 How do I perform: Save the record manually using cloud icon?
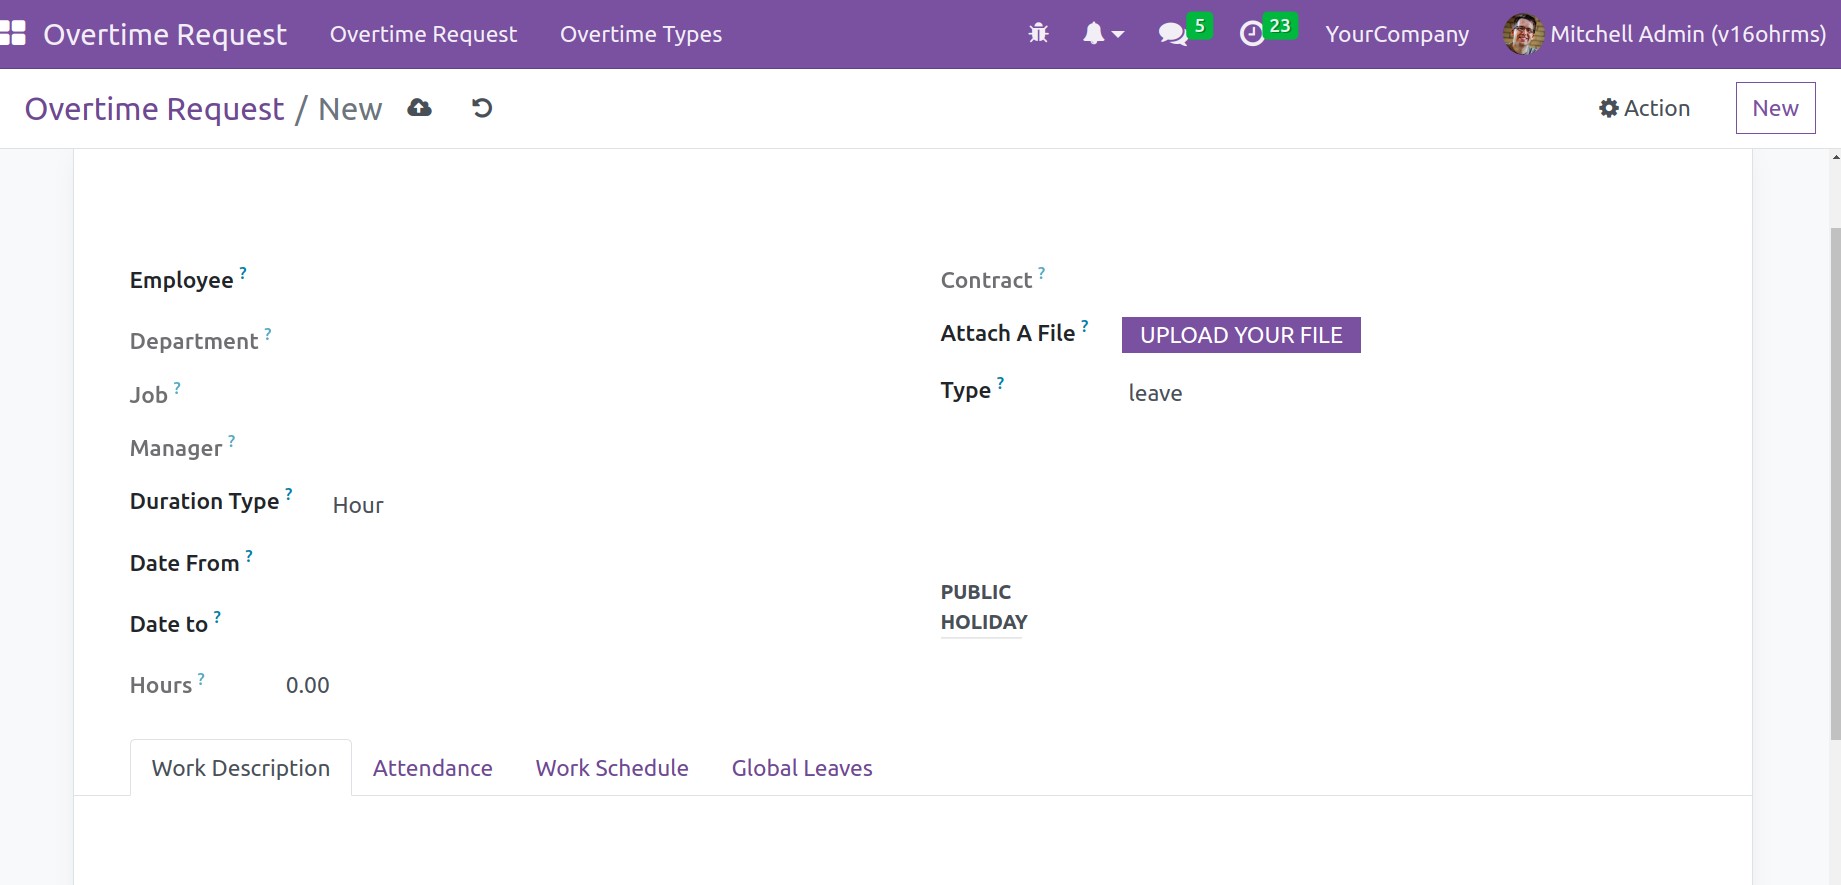[x=419, y=108]
